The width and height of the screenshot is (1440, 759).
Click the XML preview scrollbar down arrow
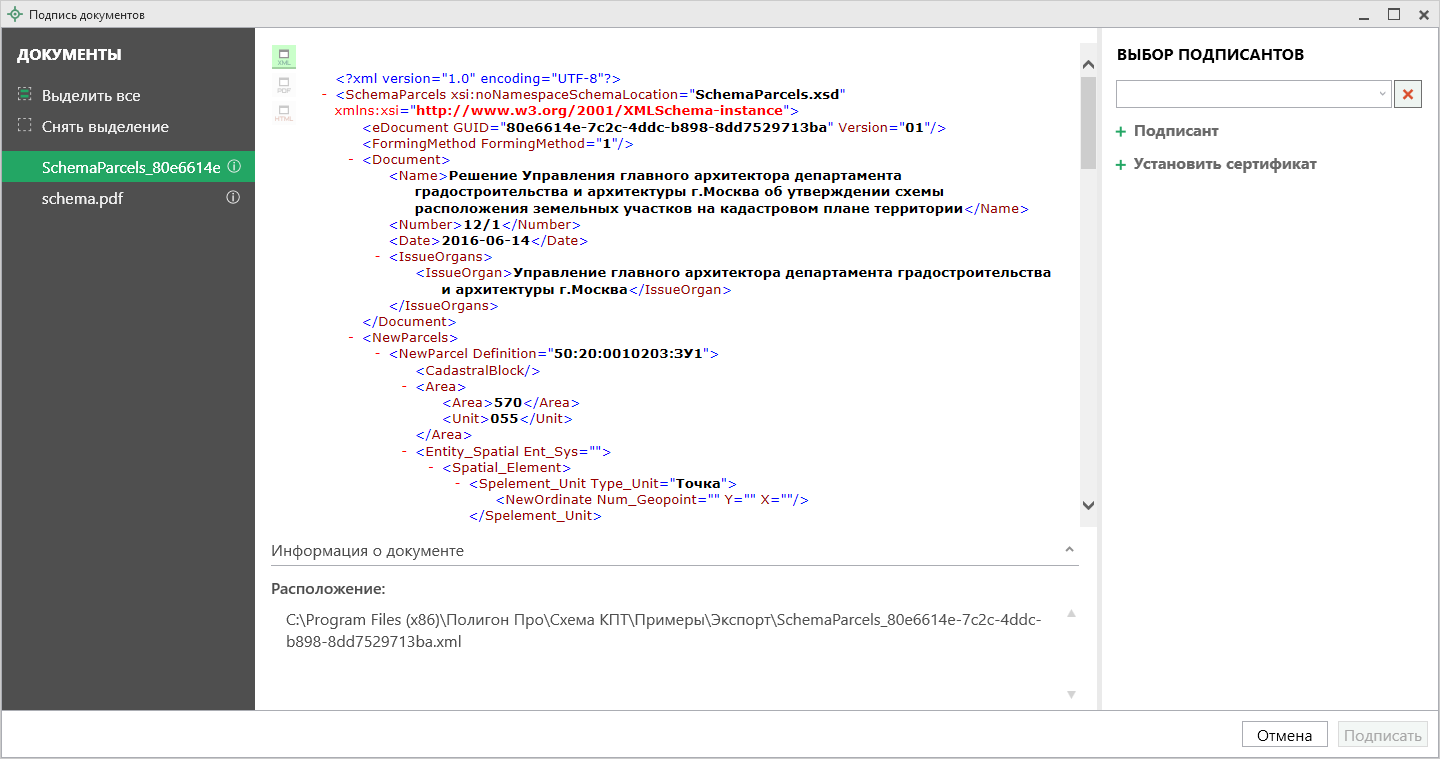1089,506
